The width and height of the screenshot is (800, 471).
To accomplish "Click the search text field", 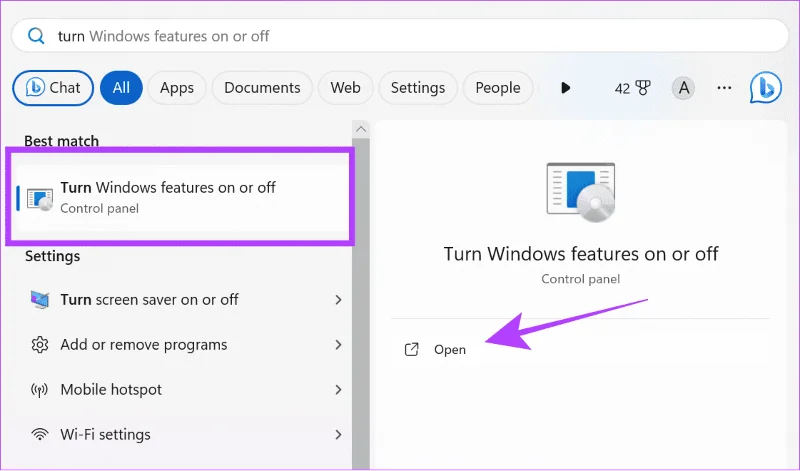I will click(399, 36).
